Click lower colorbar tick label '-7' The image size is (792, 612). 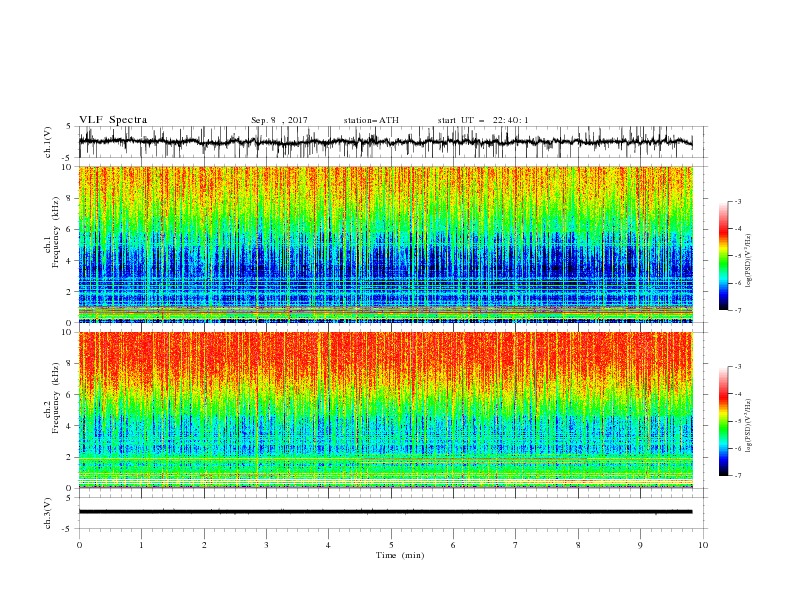point(737,476)
